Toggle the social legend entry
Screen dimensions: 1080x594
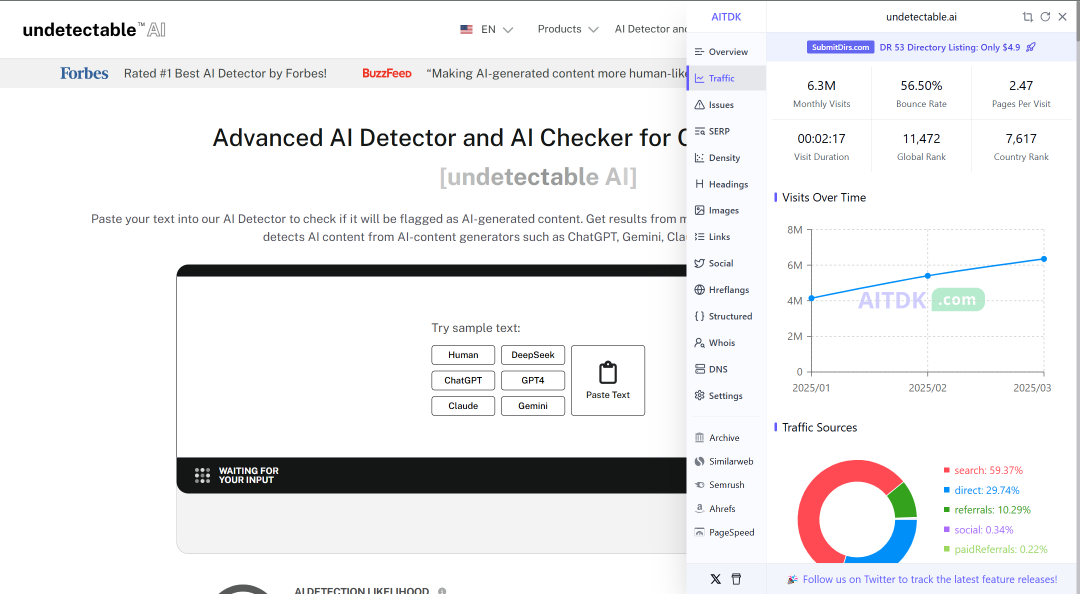[x=978, y=530]
